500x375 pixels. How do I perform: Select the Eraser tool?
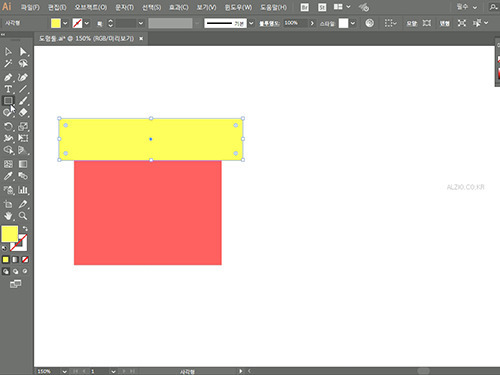[23, 112]
